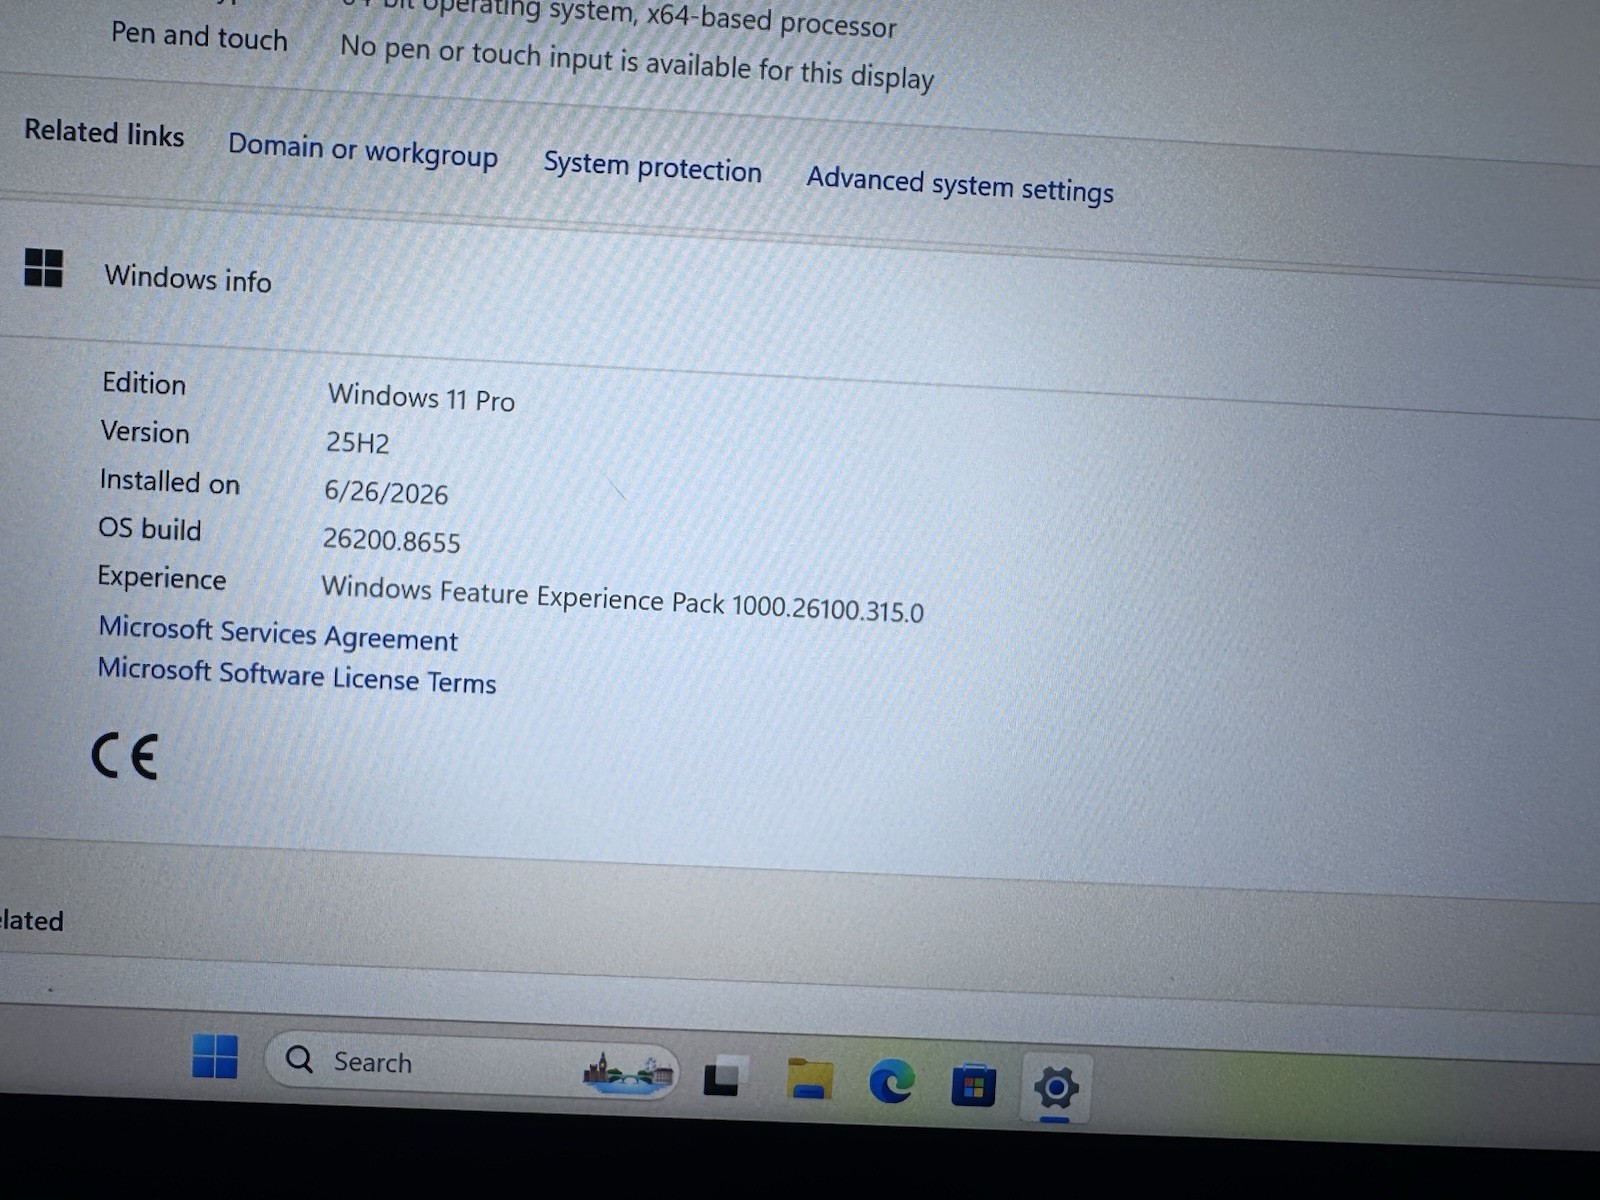Click "No pen or touch input" text
This screenshot has width=1600, height=1200.
637,62
